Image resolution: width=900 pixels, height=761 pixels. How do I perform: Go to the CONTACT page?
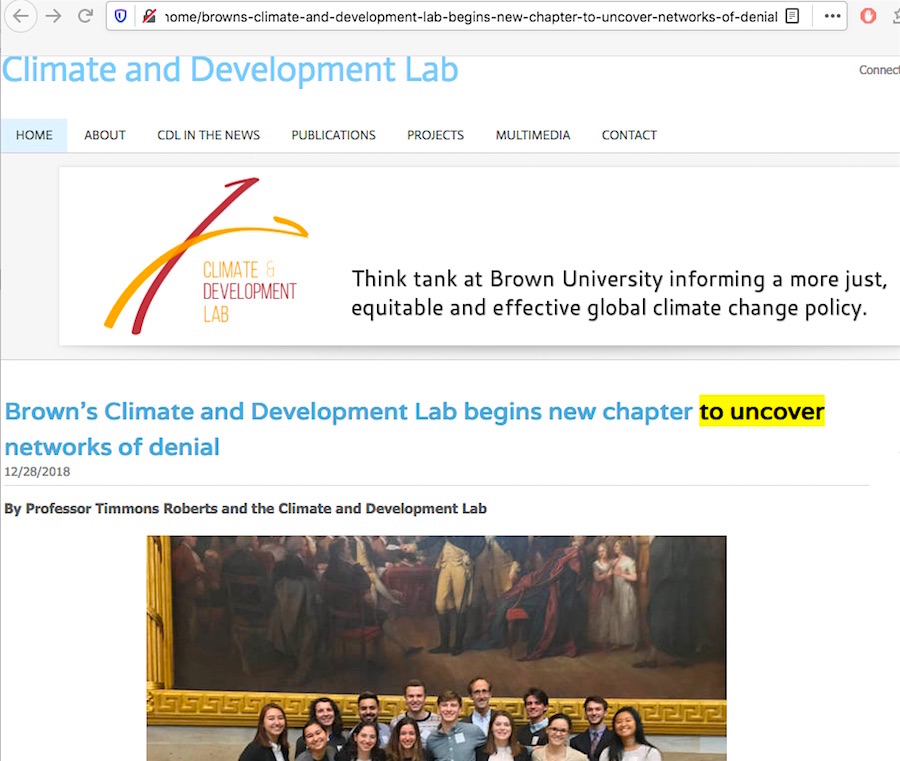coord(629,135)
